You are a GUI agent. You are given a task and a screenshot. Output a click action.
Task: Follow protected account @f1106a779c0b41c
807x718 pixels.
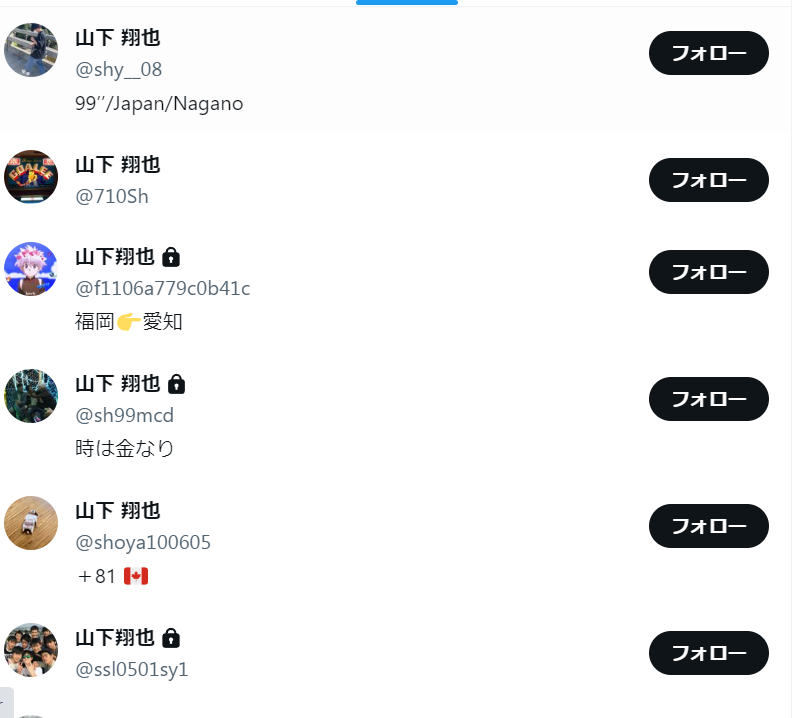[x=708, y=272]
